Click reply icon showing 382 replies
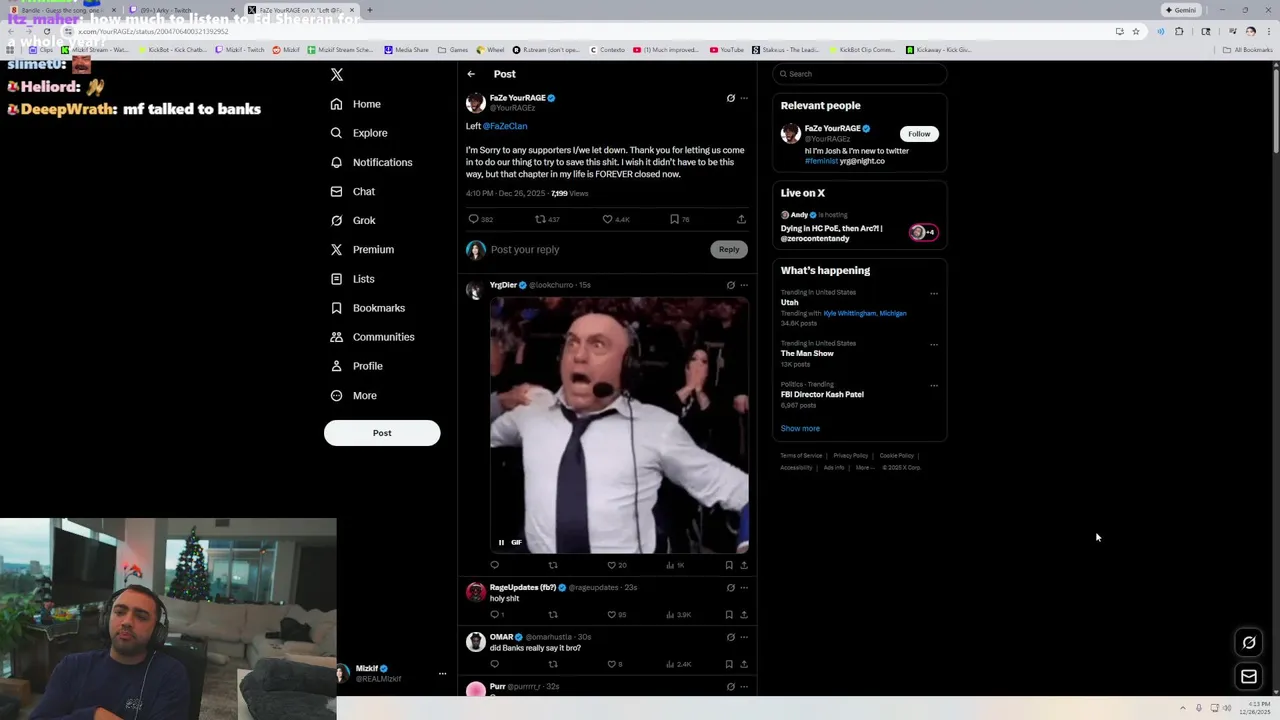This screenshot has width=1280, height=720. [x=481, y=219]
